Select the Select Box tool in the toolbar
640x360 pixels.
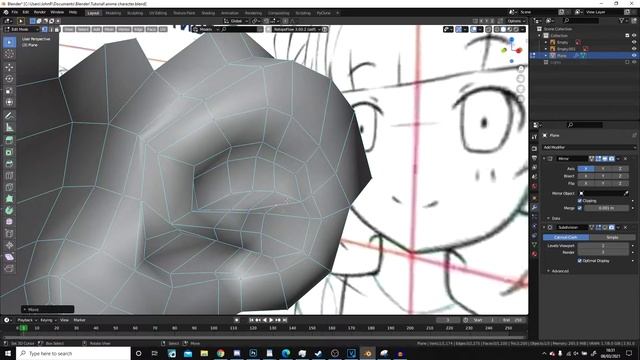(x=9, y=42)
